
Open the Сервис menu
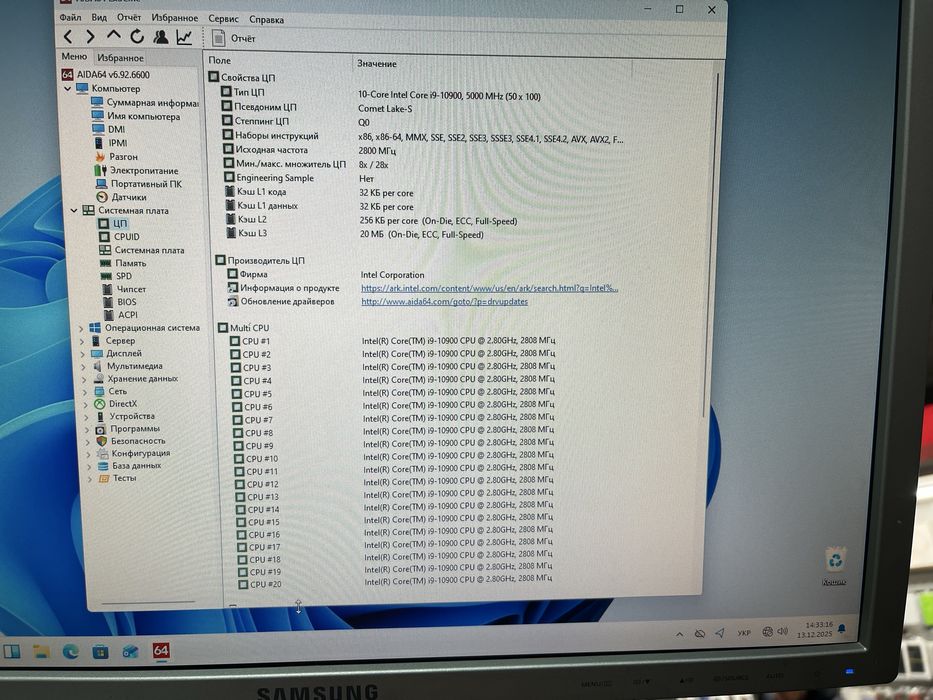(x=224, y=18)
